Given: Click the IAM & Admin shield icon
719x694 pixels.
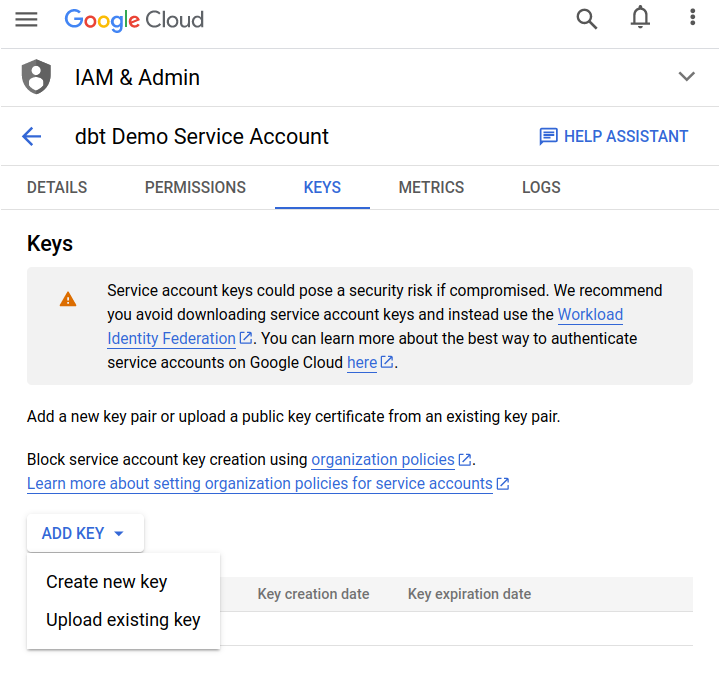Looking at the screenshot, I should [x=37, y=77].
